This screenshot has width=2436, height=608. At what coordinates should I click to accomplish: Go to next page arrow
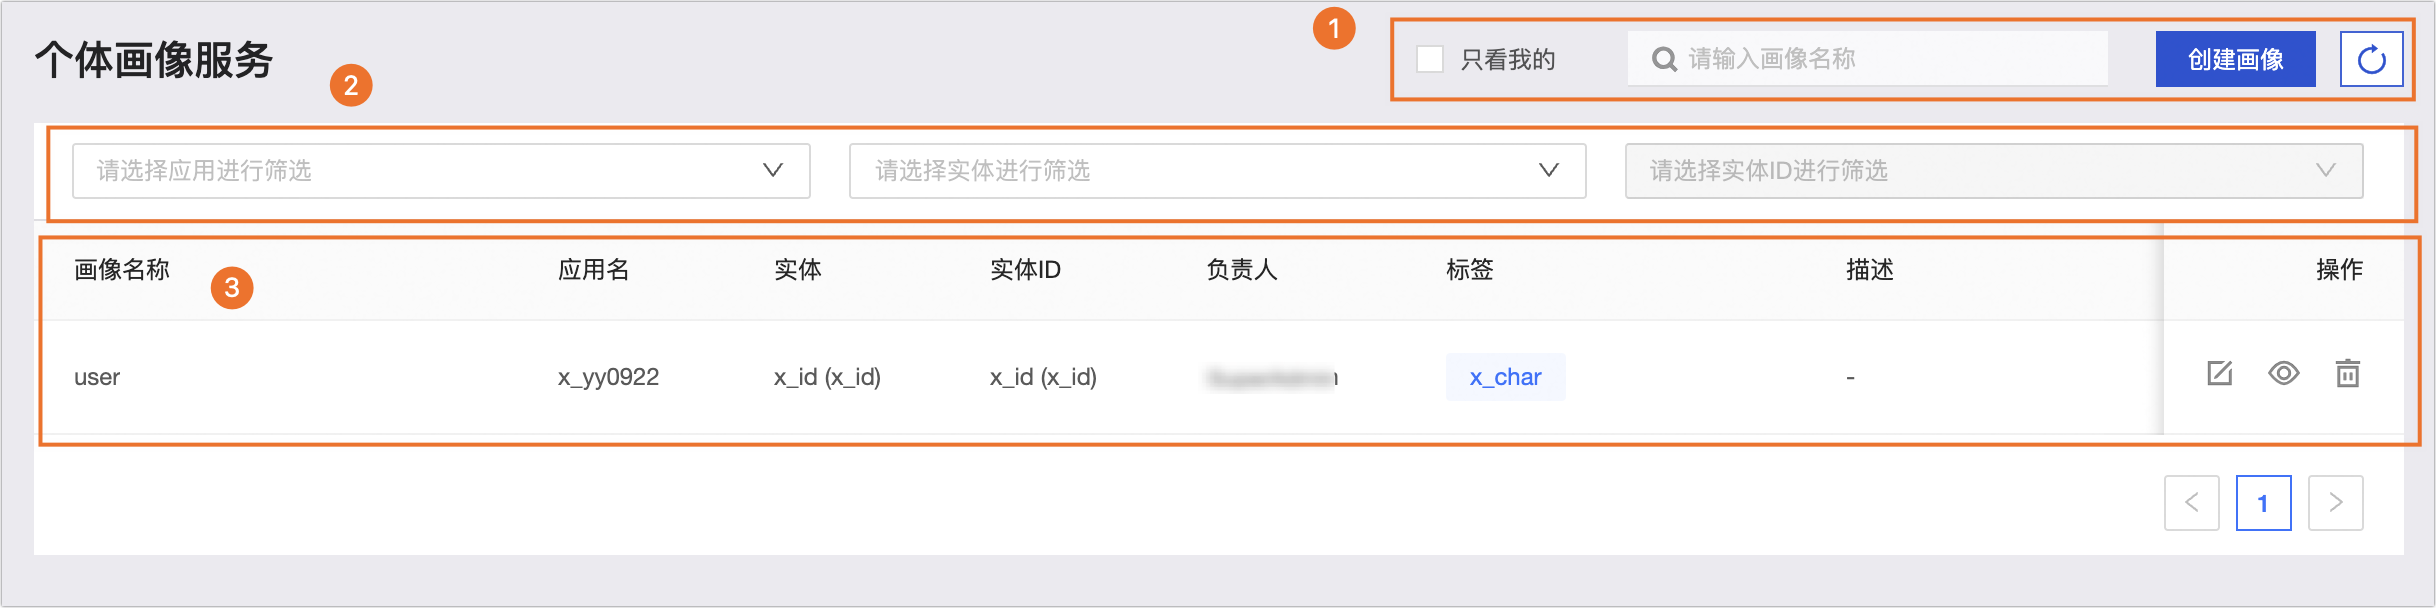(x=2336, y=503)
